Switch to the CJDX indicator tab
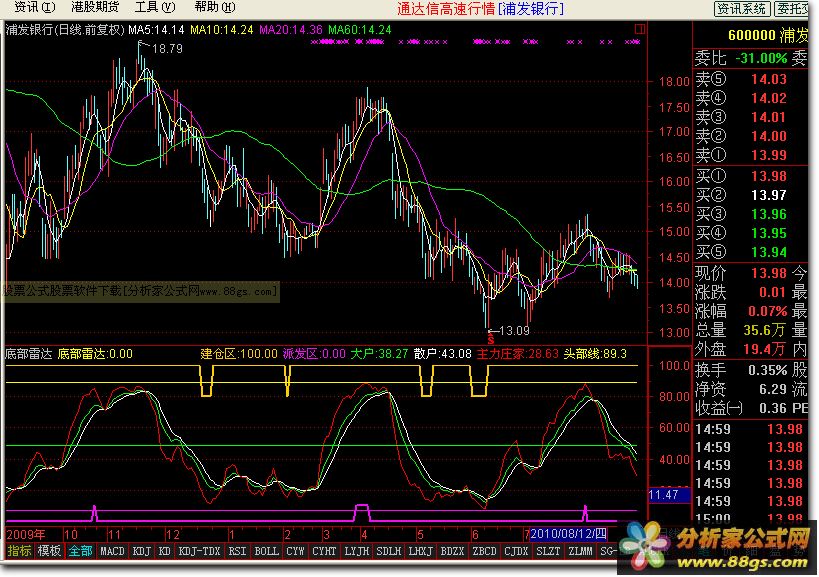 coord(517,550)
